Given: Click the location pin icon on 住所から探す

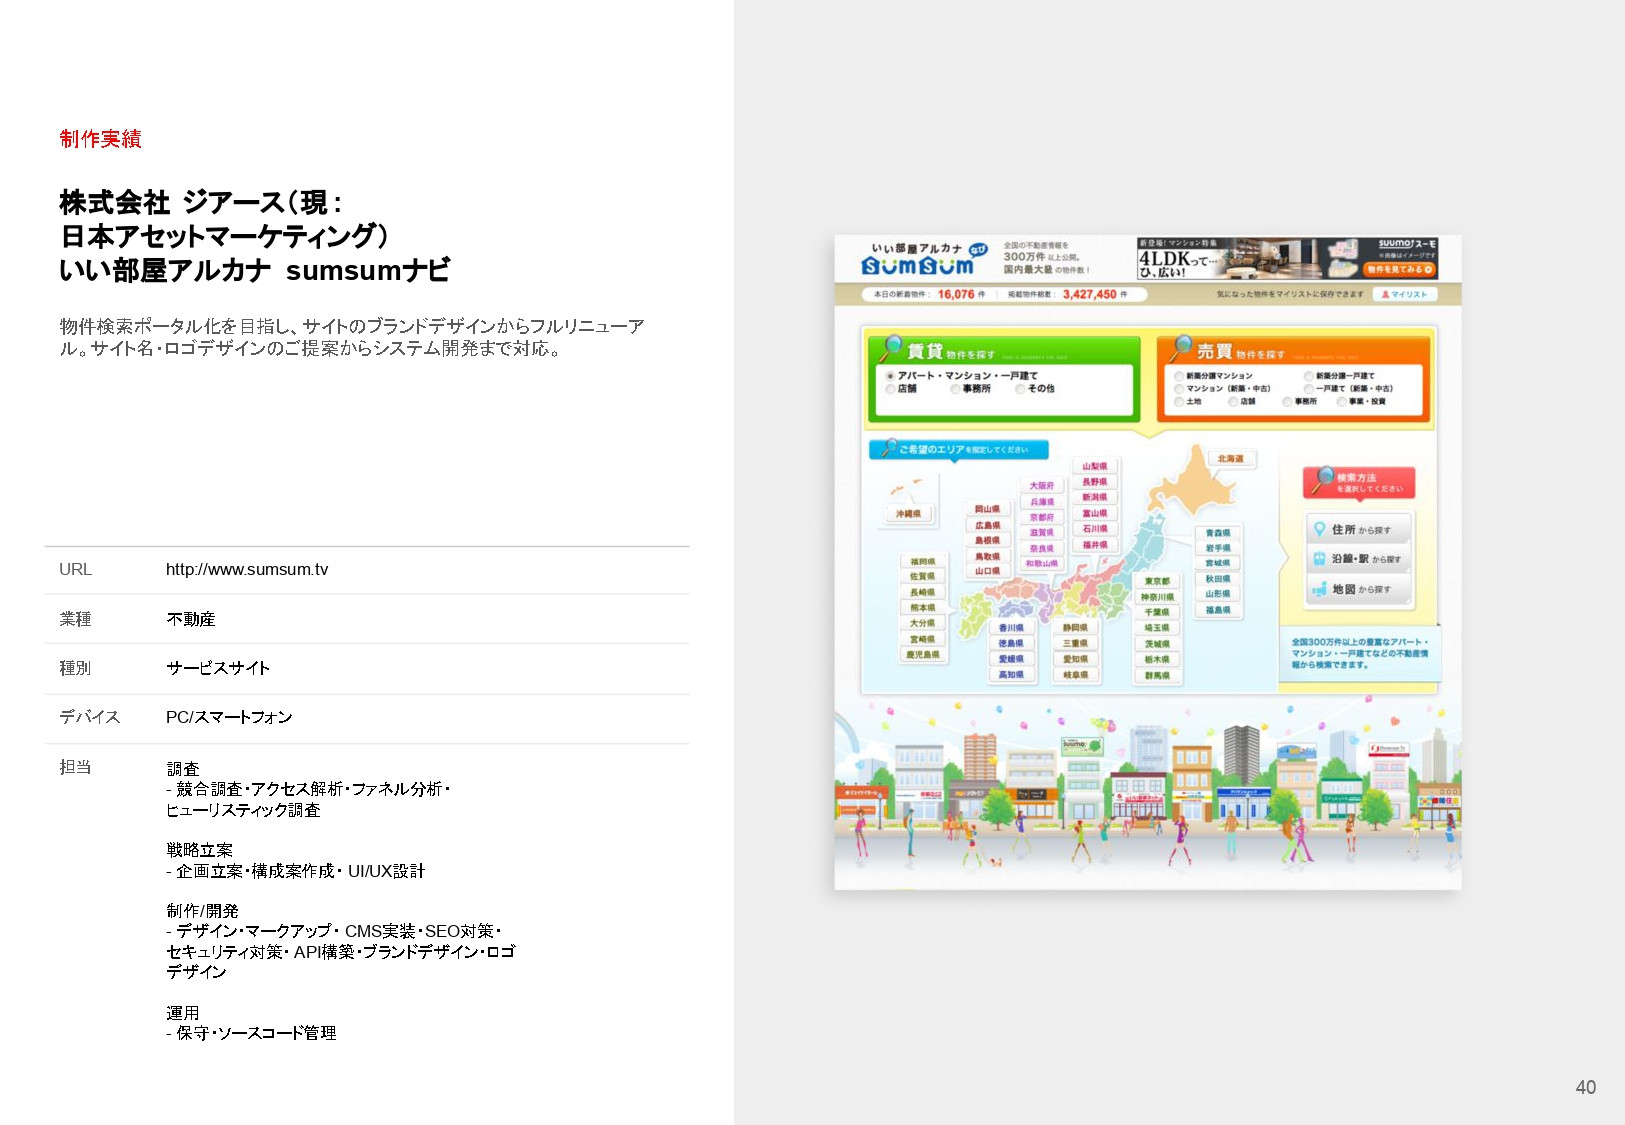Looking at the screenshot, I should point(1320,528).
